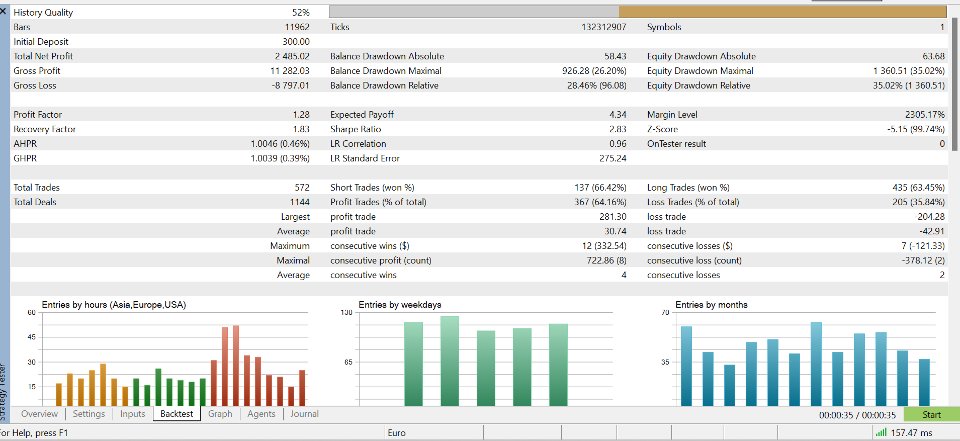The image size is (960, 441).
Task: Open the Settings tab
Action: (x=89, y=414)
